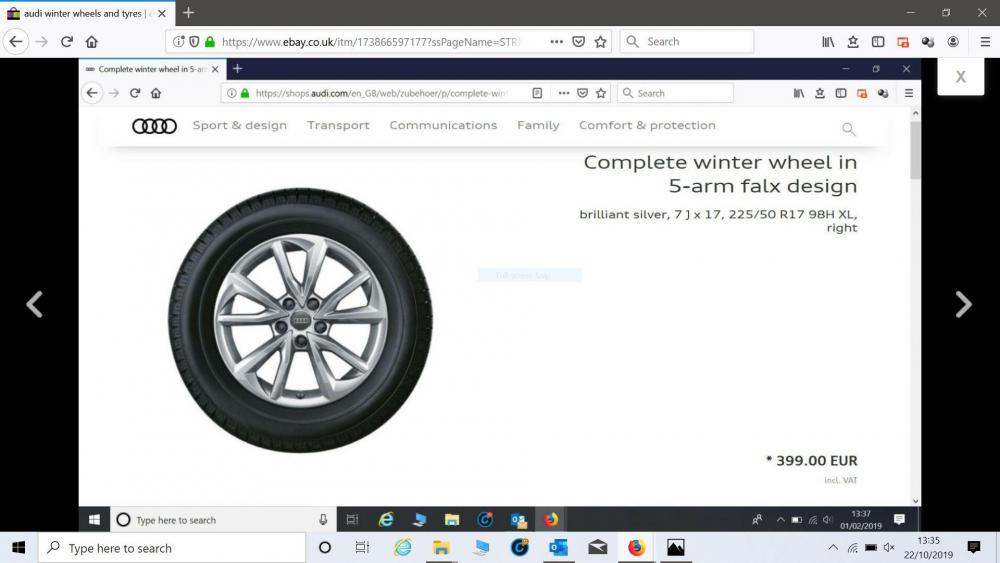Open page actions menu in eBay address bar

pyautogui.click(x=556, y=42)
